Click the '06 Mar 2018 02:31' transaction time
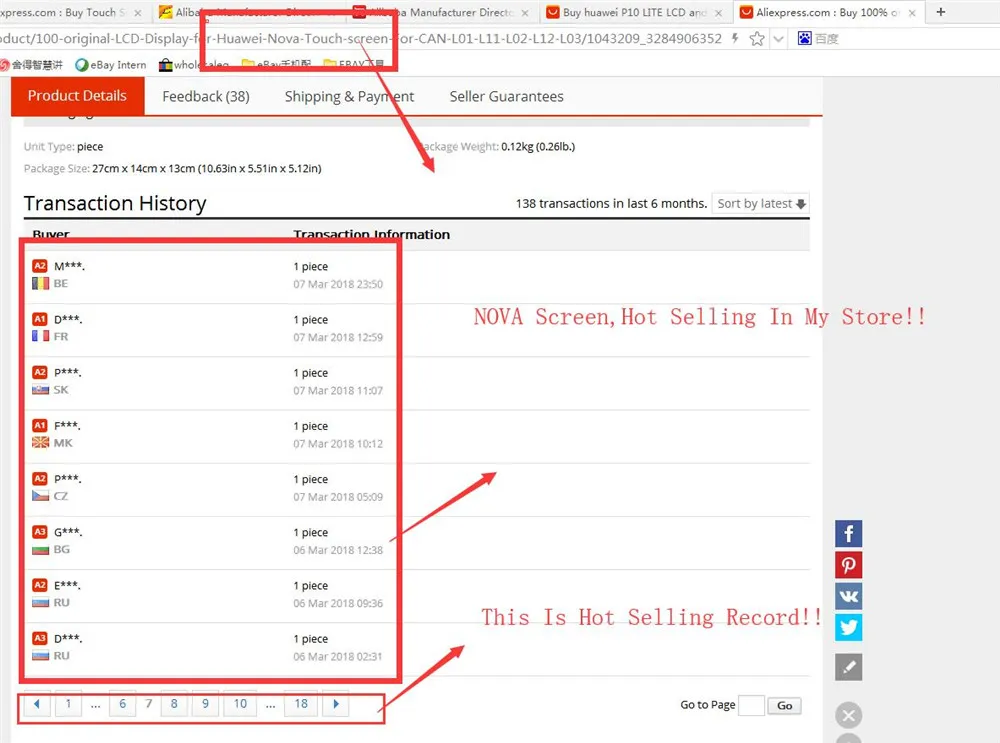Image resolution: width=1000 pixels, height=743 pixels. tap(338, 657)
